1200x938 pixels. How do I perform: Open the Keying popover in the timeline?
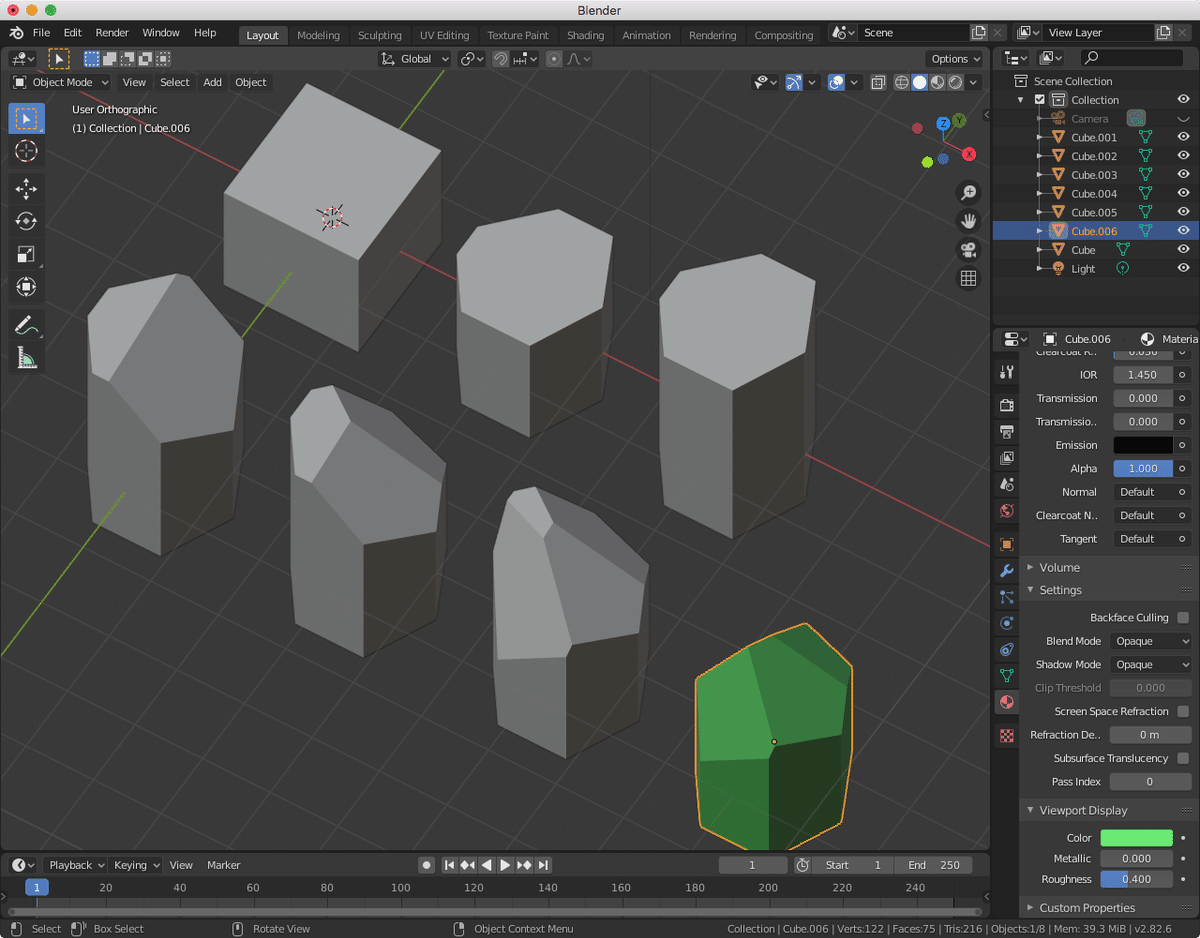click(136, 865)
